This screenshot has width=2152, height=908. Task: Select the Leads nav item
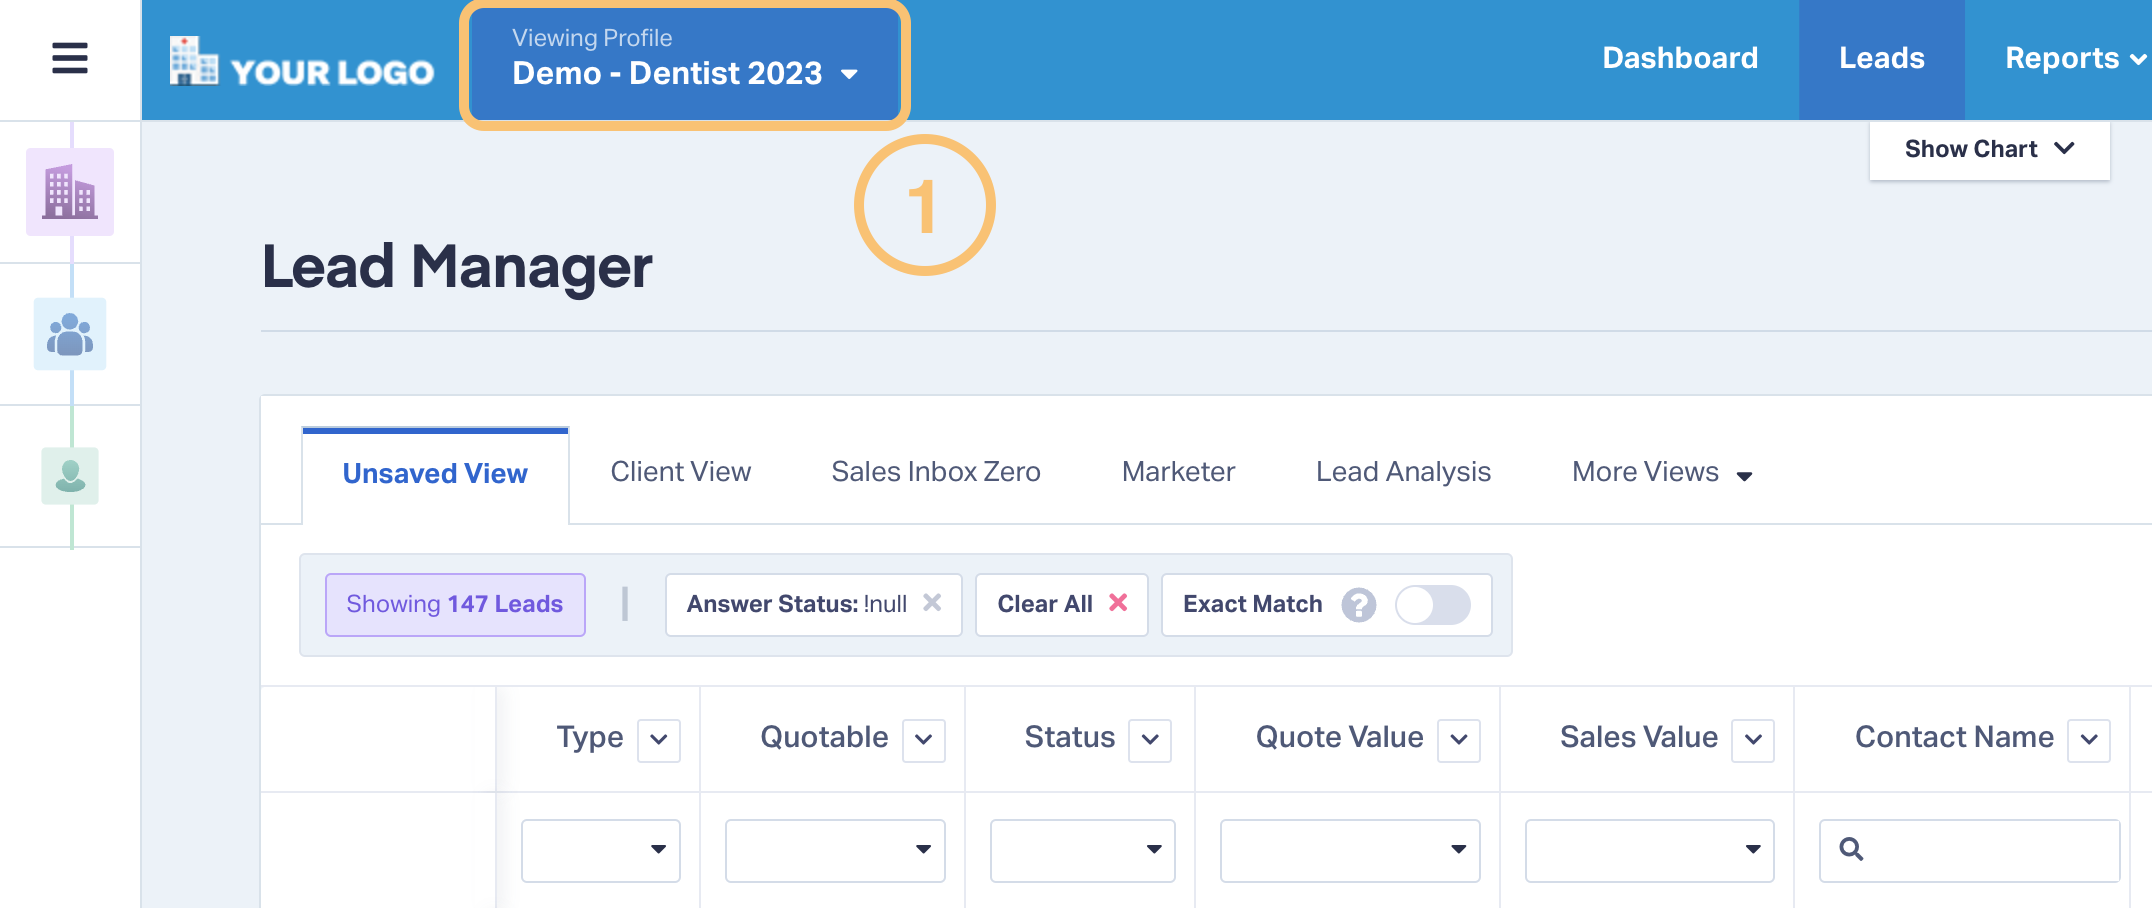tap(1882, 60)
